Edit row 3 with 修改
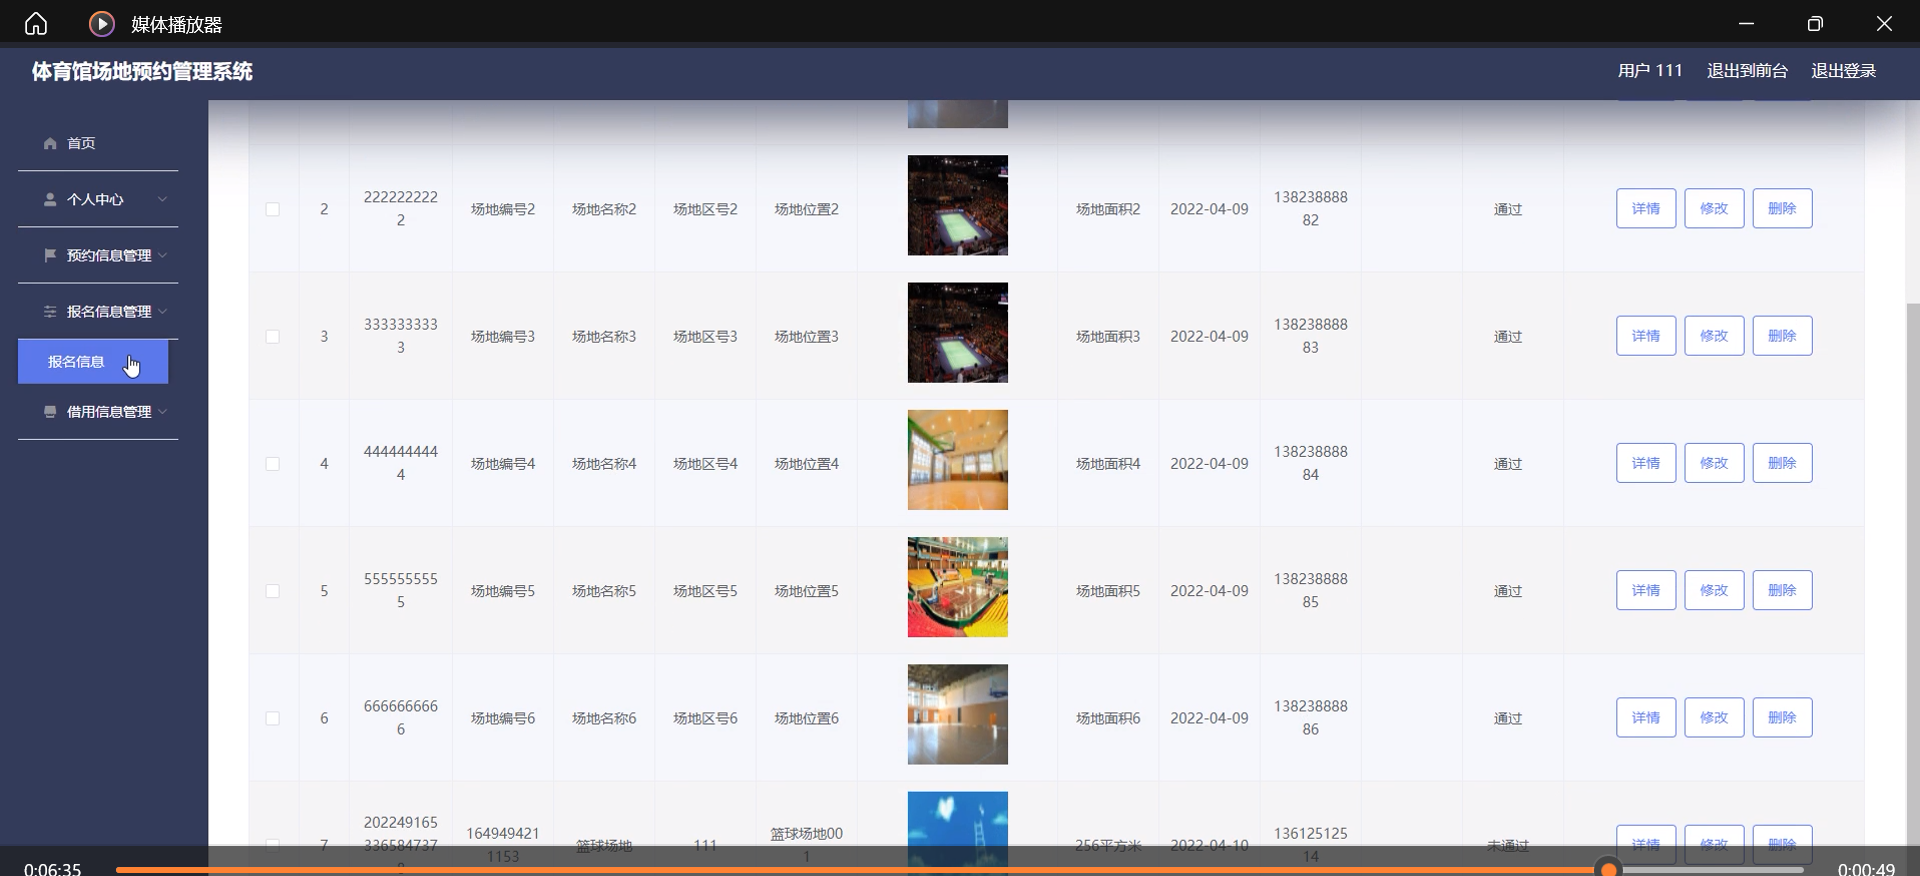This screenshot has height=876, width=1920. point(1714,335)
